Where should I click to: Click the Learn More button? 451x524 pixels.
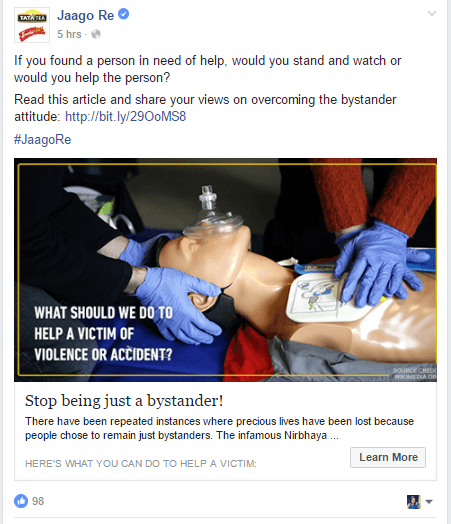(x=388, y=457)
